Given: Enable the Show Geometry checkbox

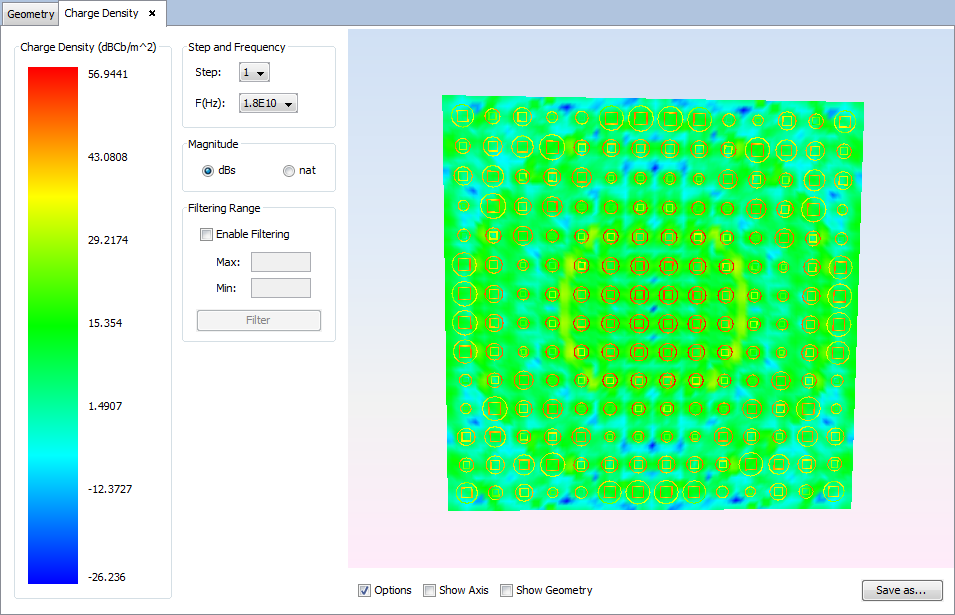Looking at the screenshot, I should click(506, 590).
